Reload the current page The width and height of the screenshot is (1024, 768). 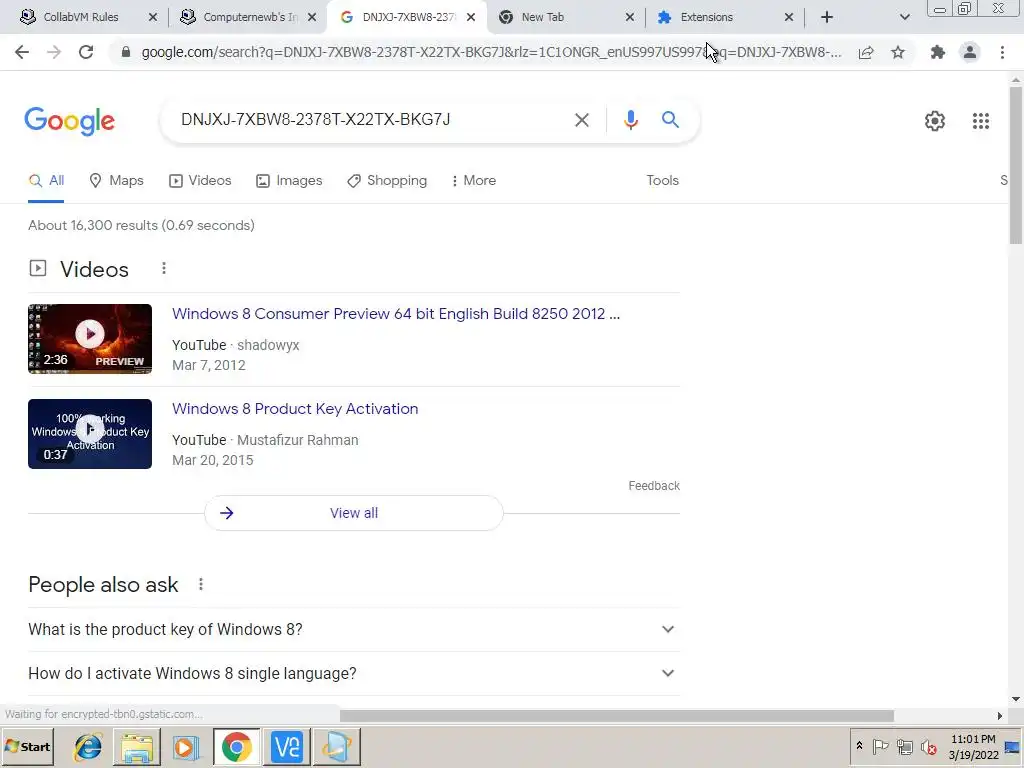86,52
